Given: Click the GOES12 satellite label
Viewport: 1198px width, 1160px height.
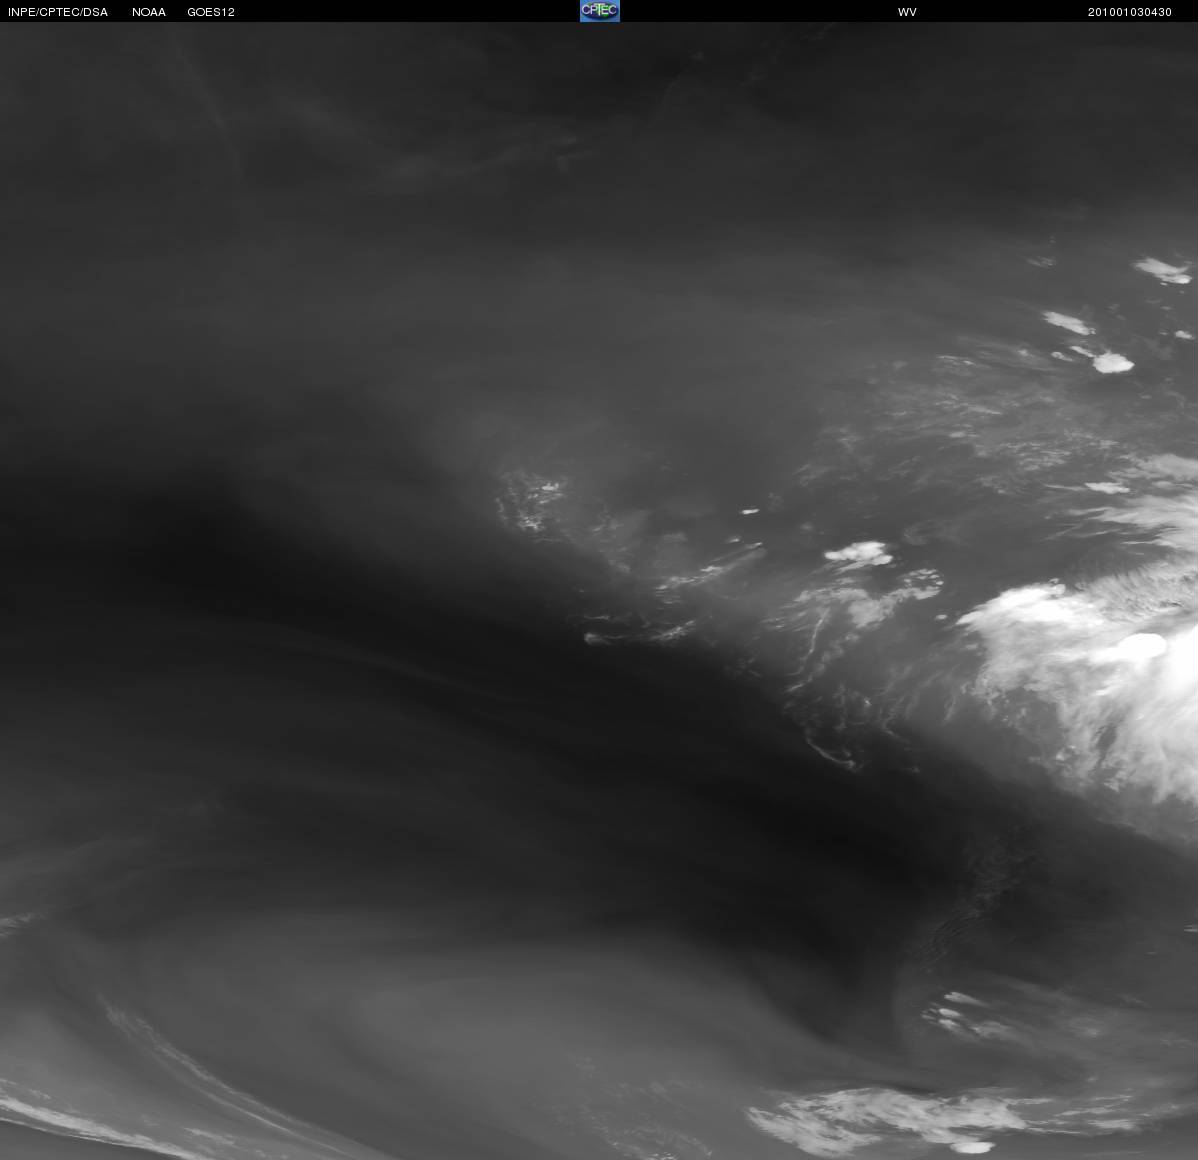Looking at the screenshot, I should (211, 12).
